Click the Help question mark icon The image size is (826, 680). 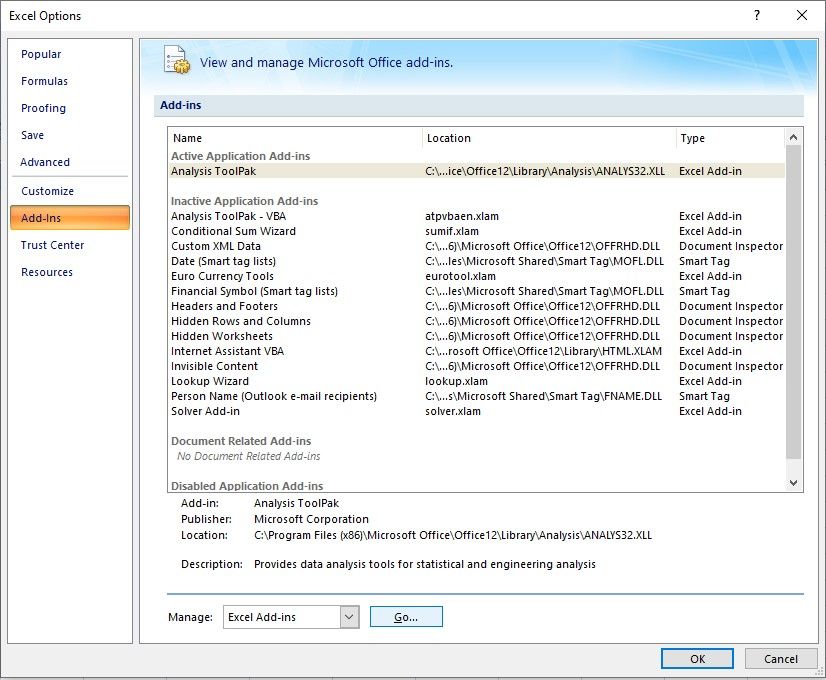coord(756,15)
